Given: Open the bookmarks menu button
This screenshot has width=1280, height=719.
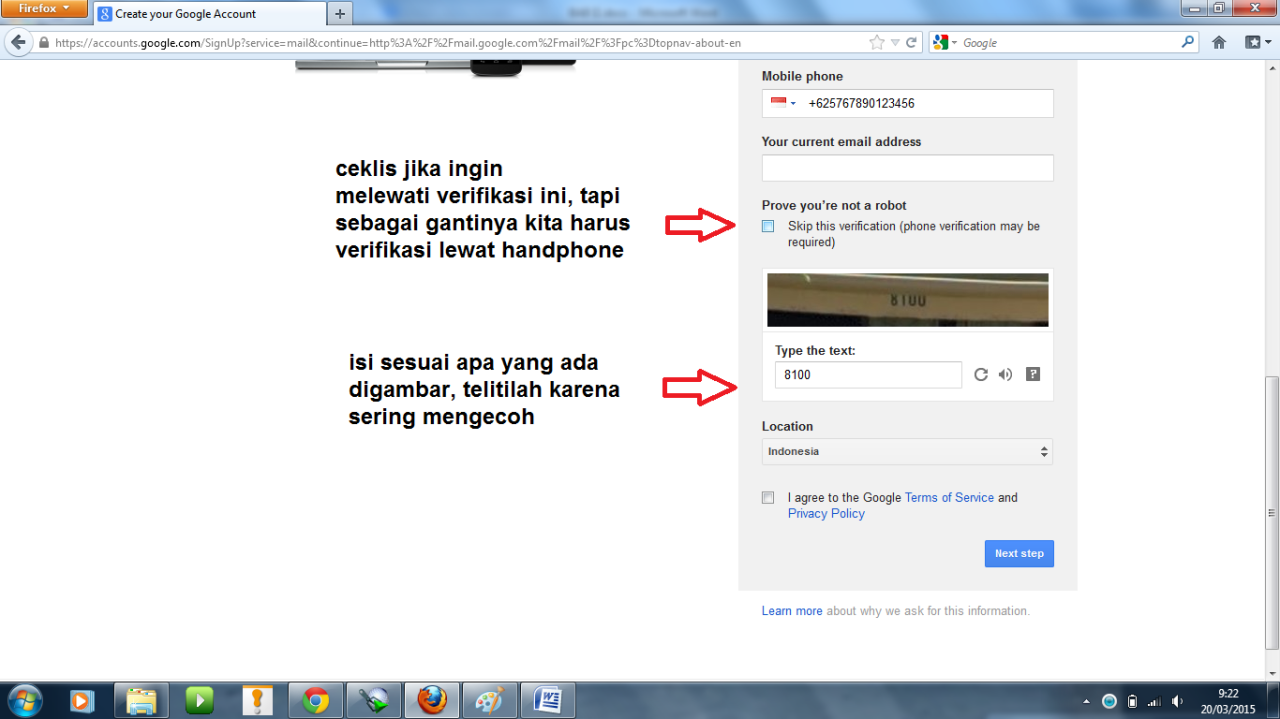Looking at the screenshot, I should [x=1257, y=43].
